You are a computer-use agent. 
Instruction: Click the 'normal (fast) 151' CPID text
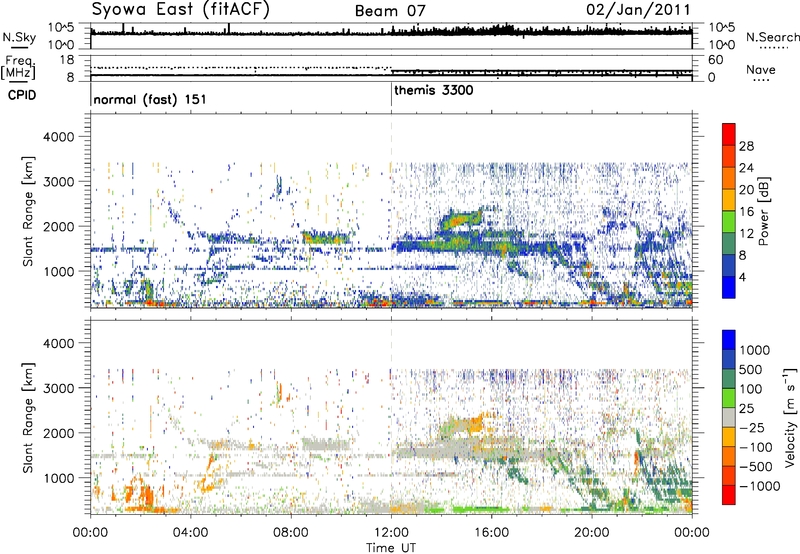coord(150,99)
